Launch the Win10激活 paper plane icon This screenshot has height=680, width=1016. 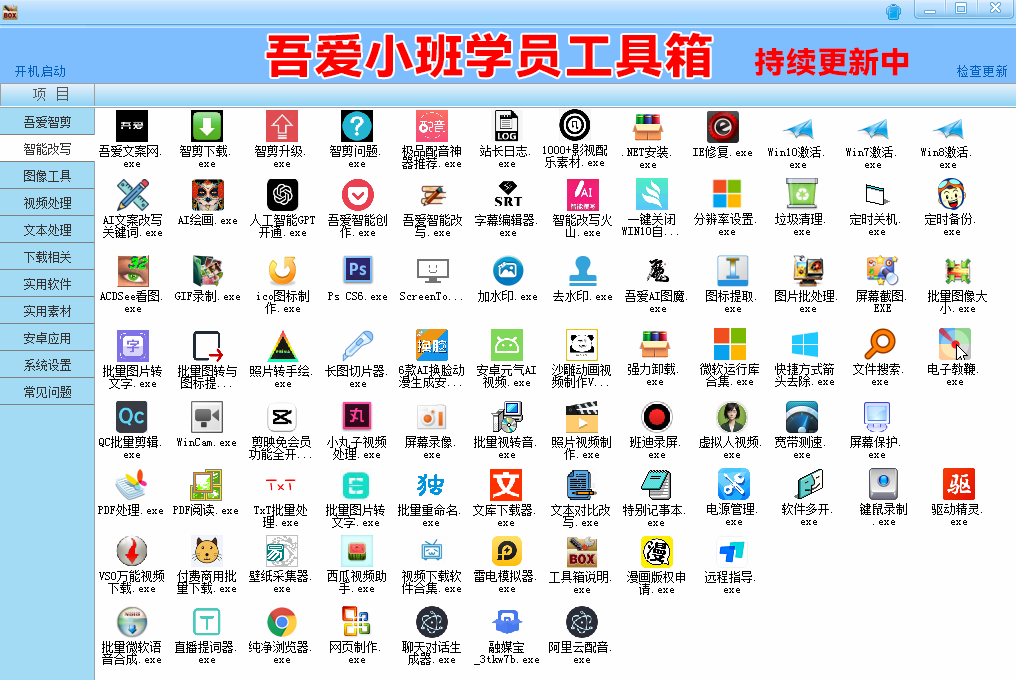click(797, 128)
